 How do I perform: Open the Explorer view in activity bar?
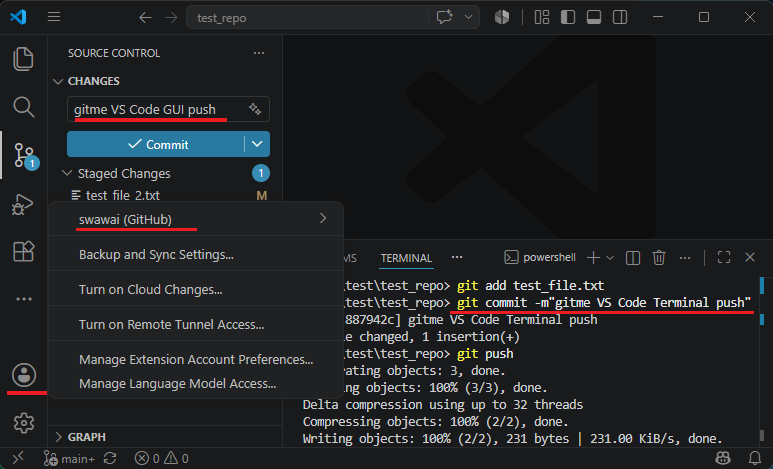23,59
